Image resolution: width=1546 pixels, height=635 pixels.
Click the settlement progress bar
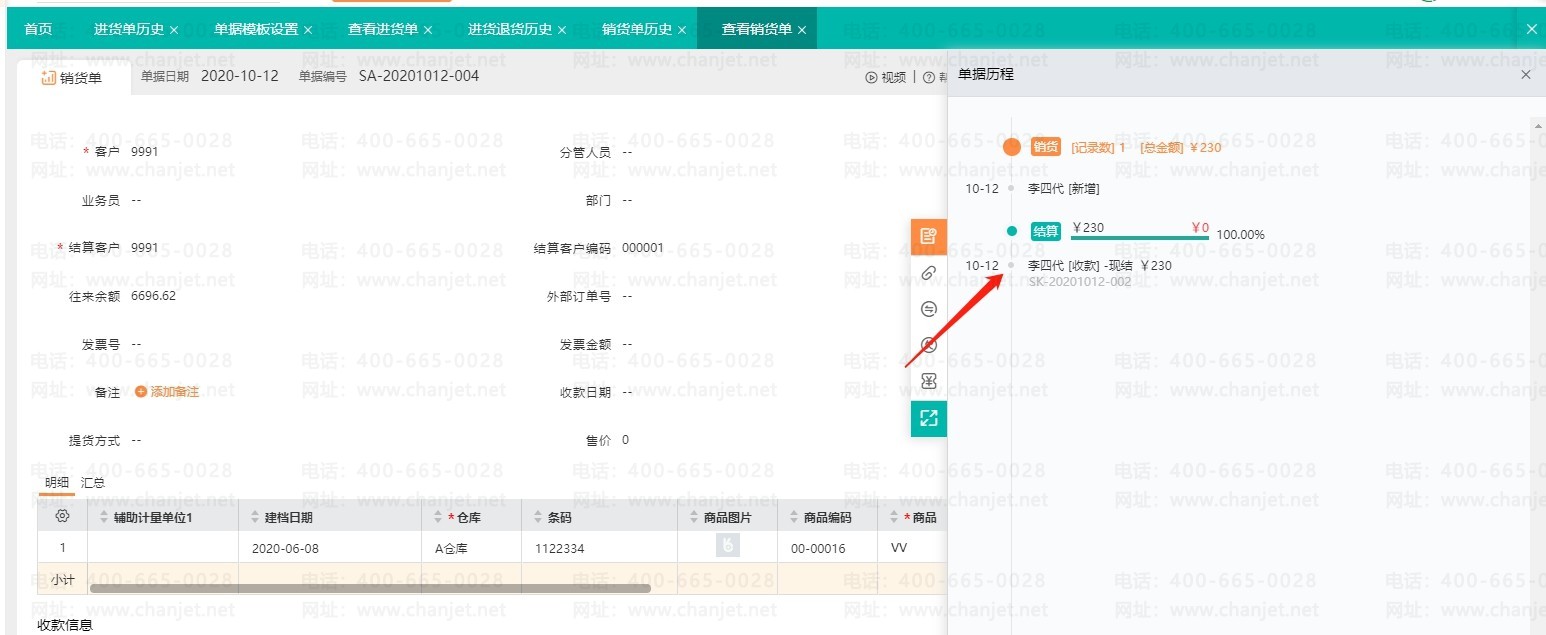point(1140,238)
